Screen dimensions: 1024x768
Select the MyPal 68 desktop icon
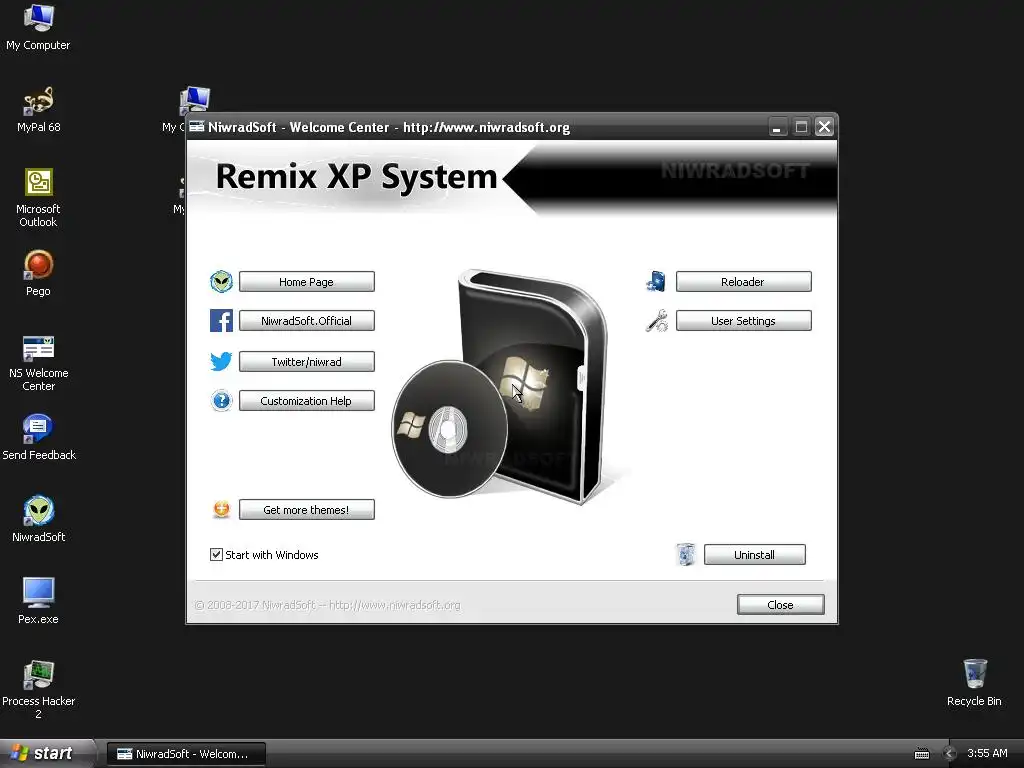pos(38,110)
